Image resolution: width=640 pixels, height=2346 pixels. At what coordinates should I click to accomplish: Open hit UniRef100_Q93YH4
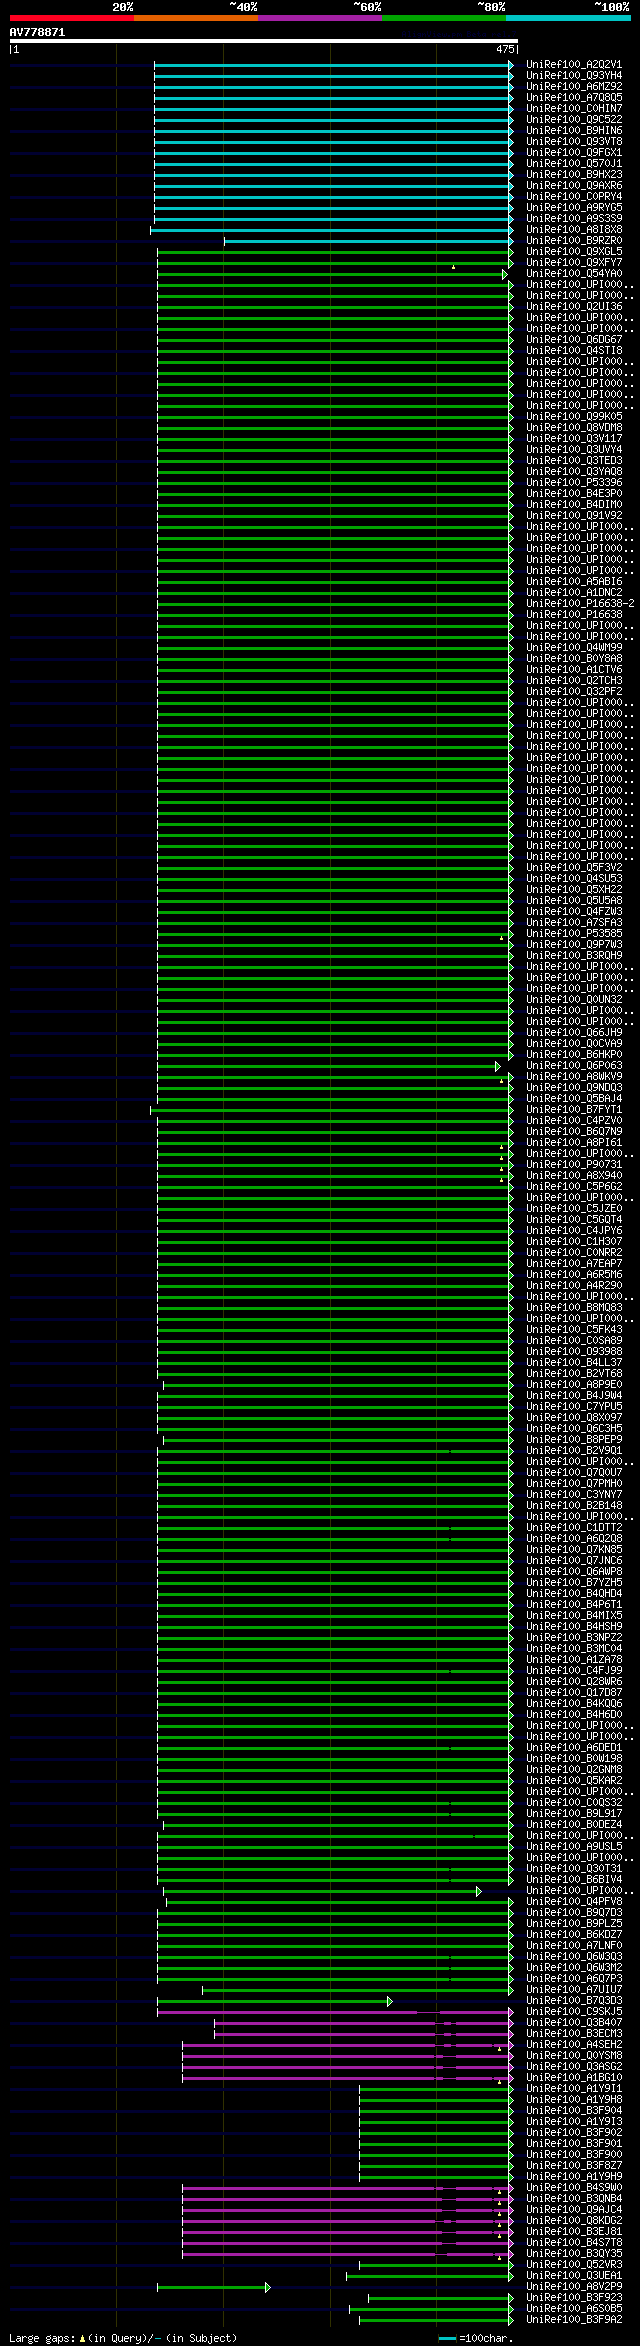click(574, 75)
